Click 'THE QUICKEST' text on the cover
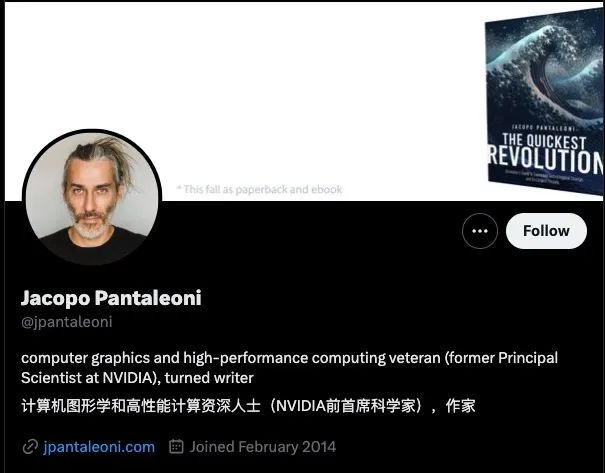Viewport: 605px width, 473px height. (x=544, y=140)
